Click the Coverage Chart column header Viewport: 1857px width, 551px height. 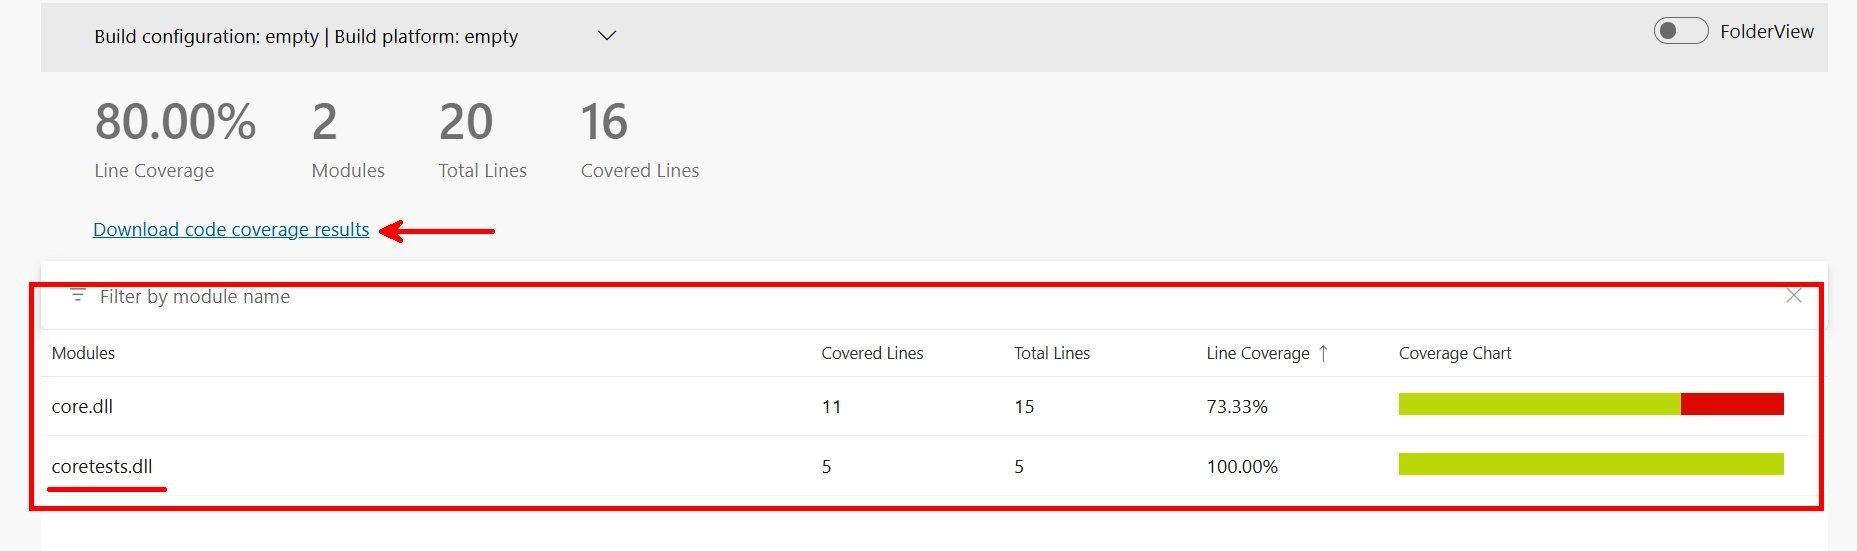[1455, 353]
